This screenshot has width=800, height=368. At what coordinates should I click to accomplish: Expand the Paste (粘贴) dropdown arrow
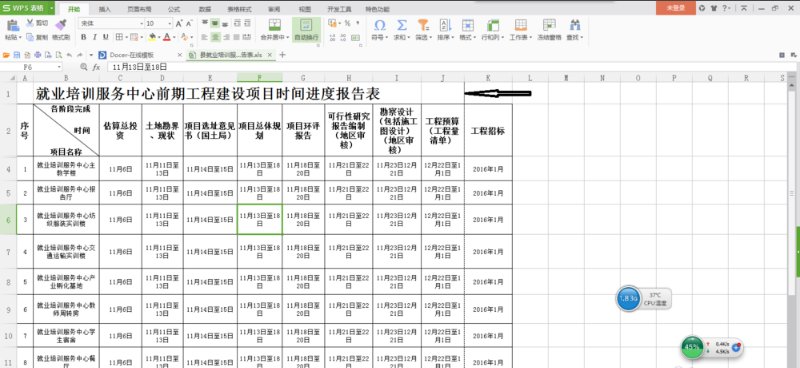(x=20, y=38)
